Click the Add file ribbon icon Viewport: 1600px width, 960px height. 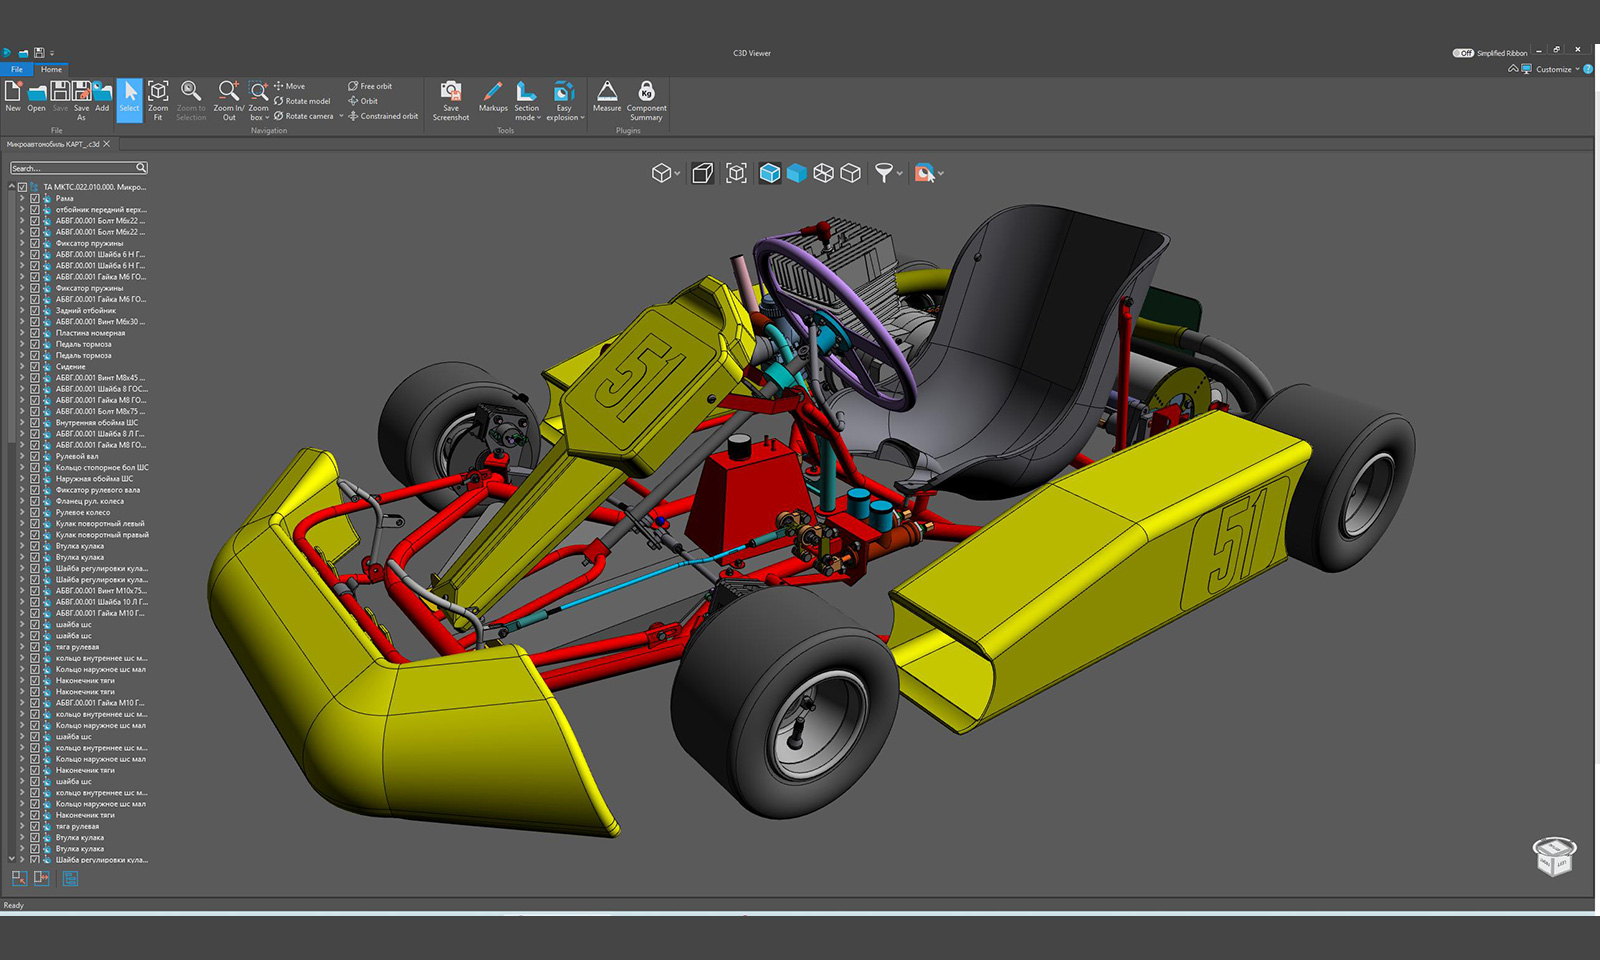click(102, 96)
